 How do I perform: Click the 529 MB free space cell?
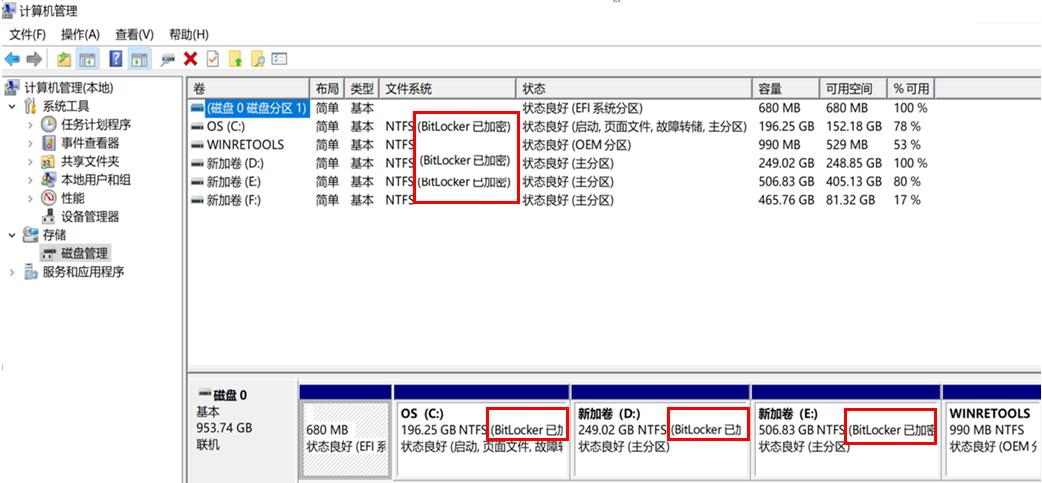pos(847,145)
